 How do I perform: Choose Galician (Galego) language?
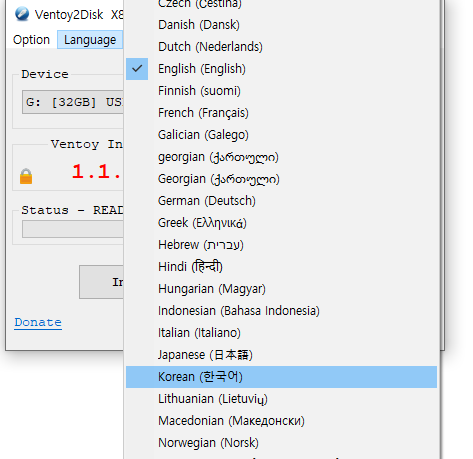pyautogui.click(x=281, y=135)
